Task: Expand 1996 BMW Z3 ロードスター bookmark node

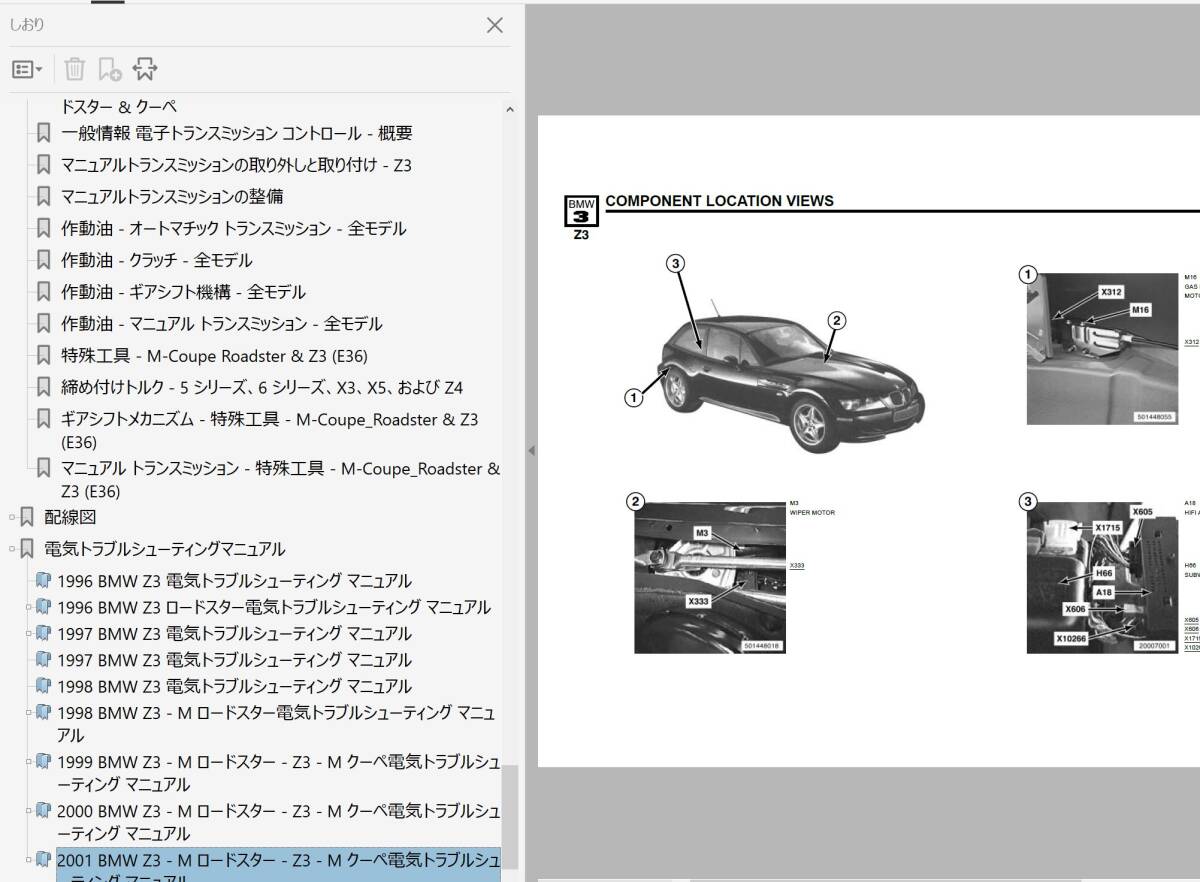Action: [28, 607]
